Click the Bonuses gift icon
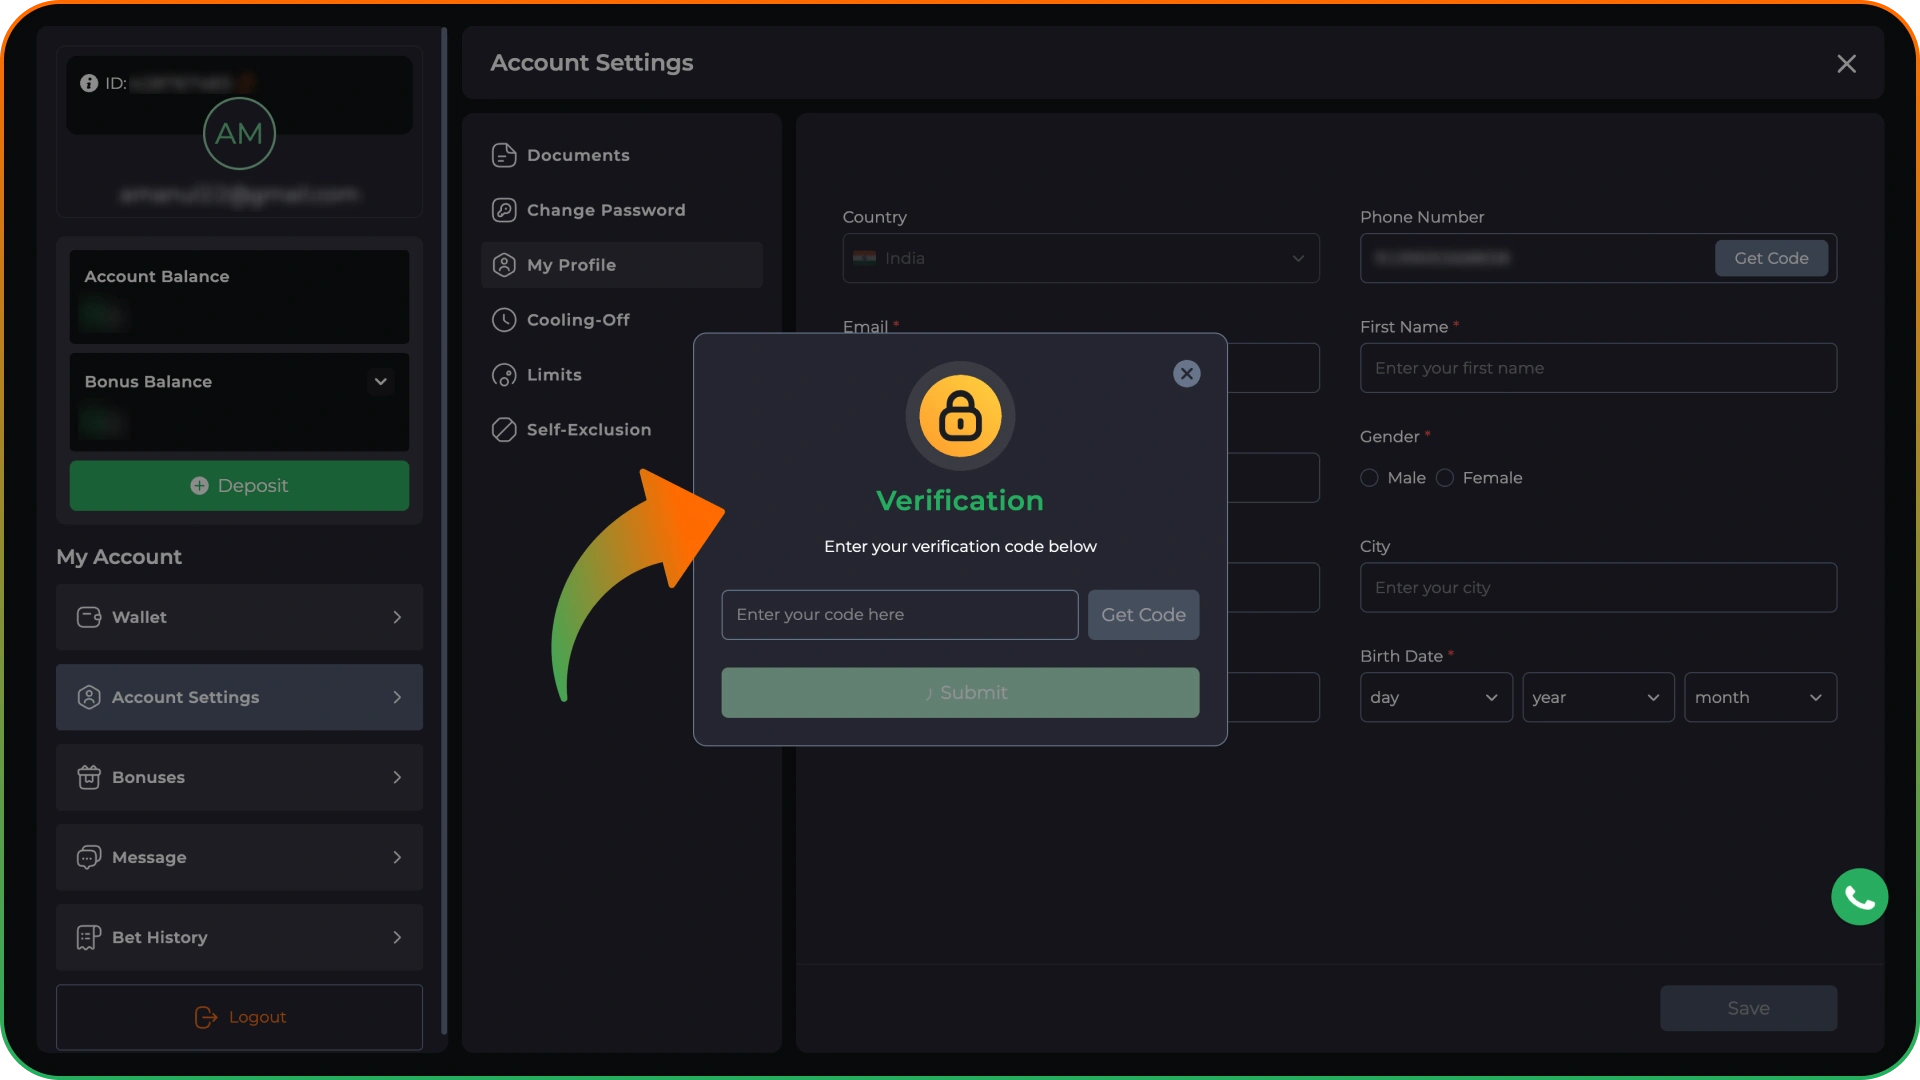 point(89,777)
